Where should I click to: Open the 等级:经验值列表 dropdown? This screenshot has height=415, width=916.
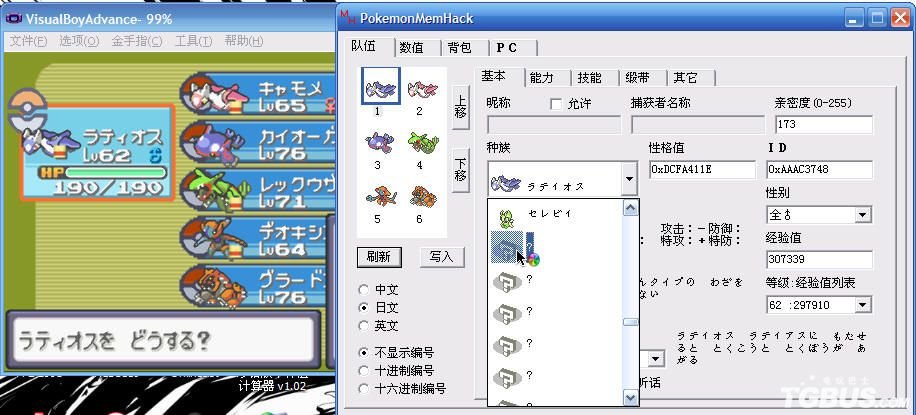(863, 305)
